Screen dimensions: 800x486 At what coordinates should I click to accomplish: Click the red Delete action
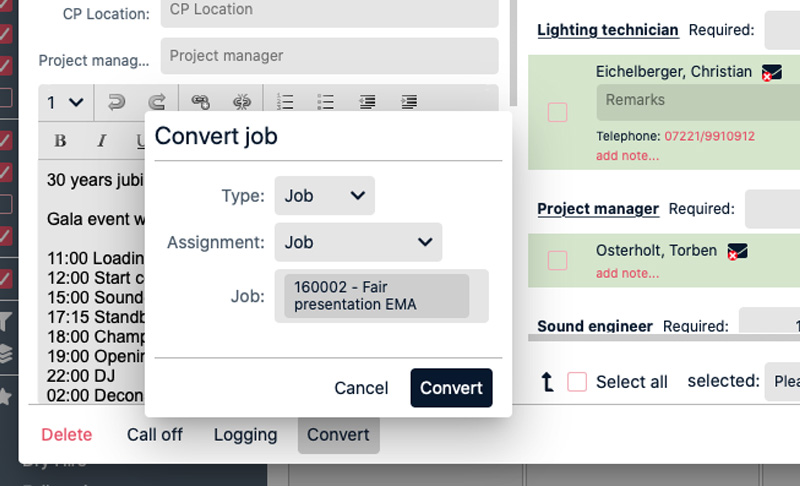click(66, 435)
